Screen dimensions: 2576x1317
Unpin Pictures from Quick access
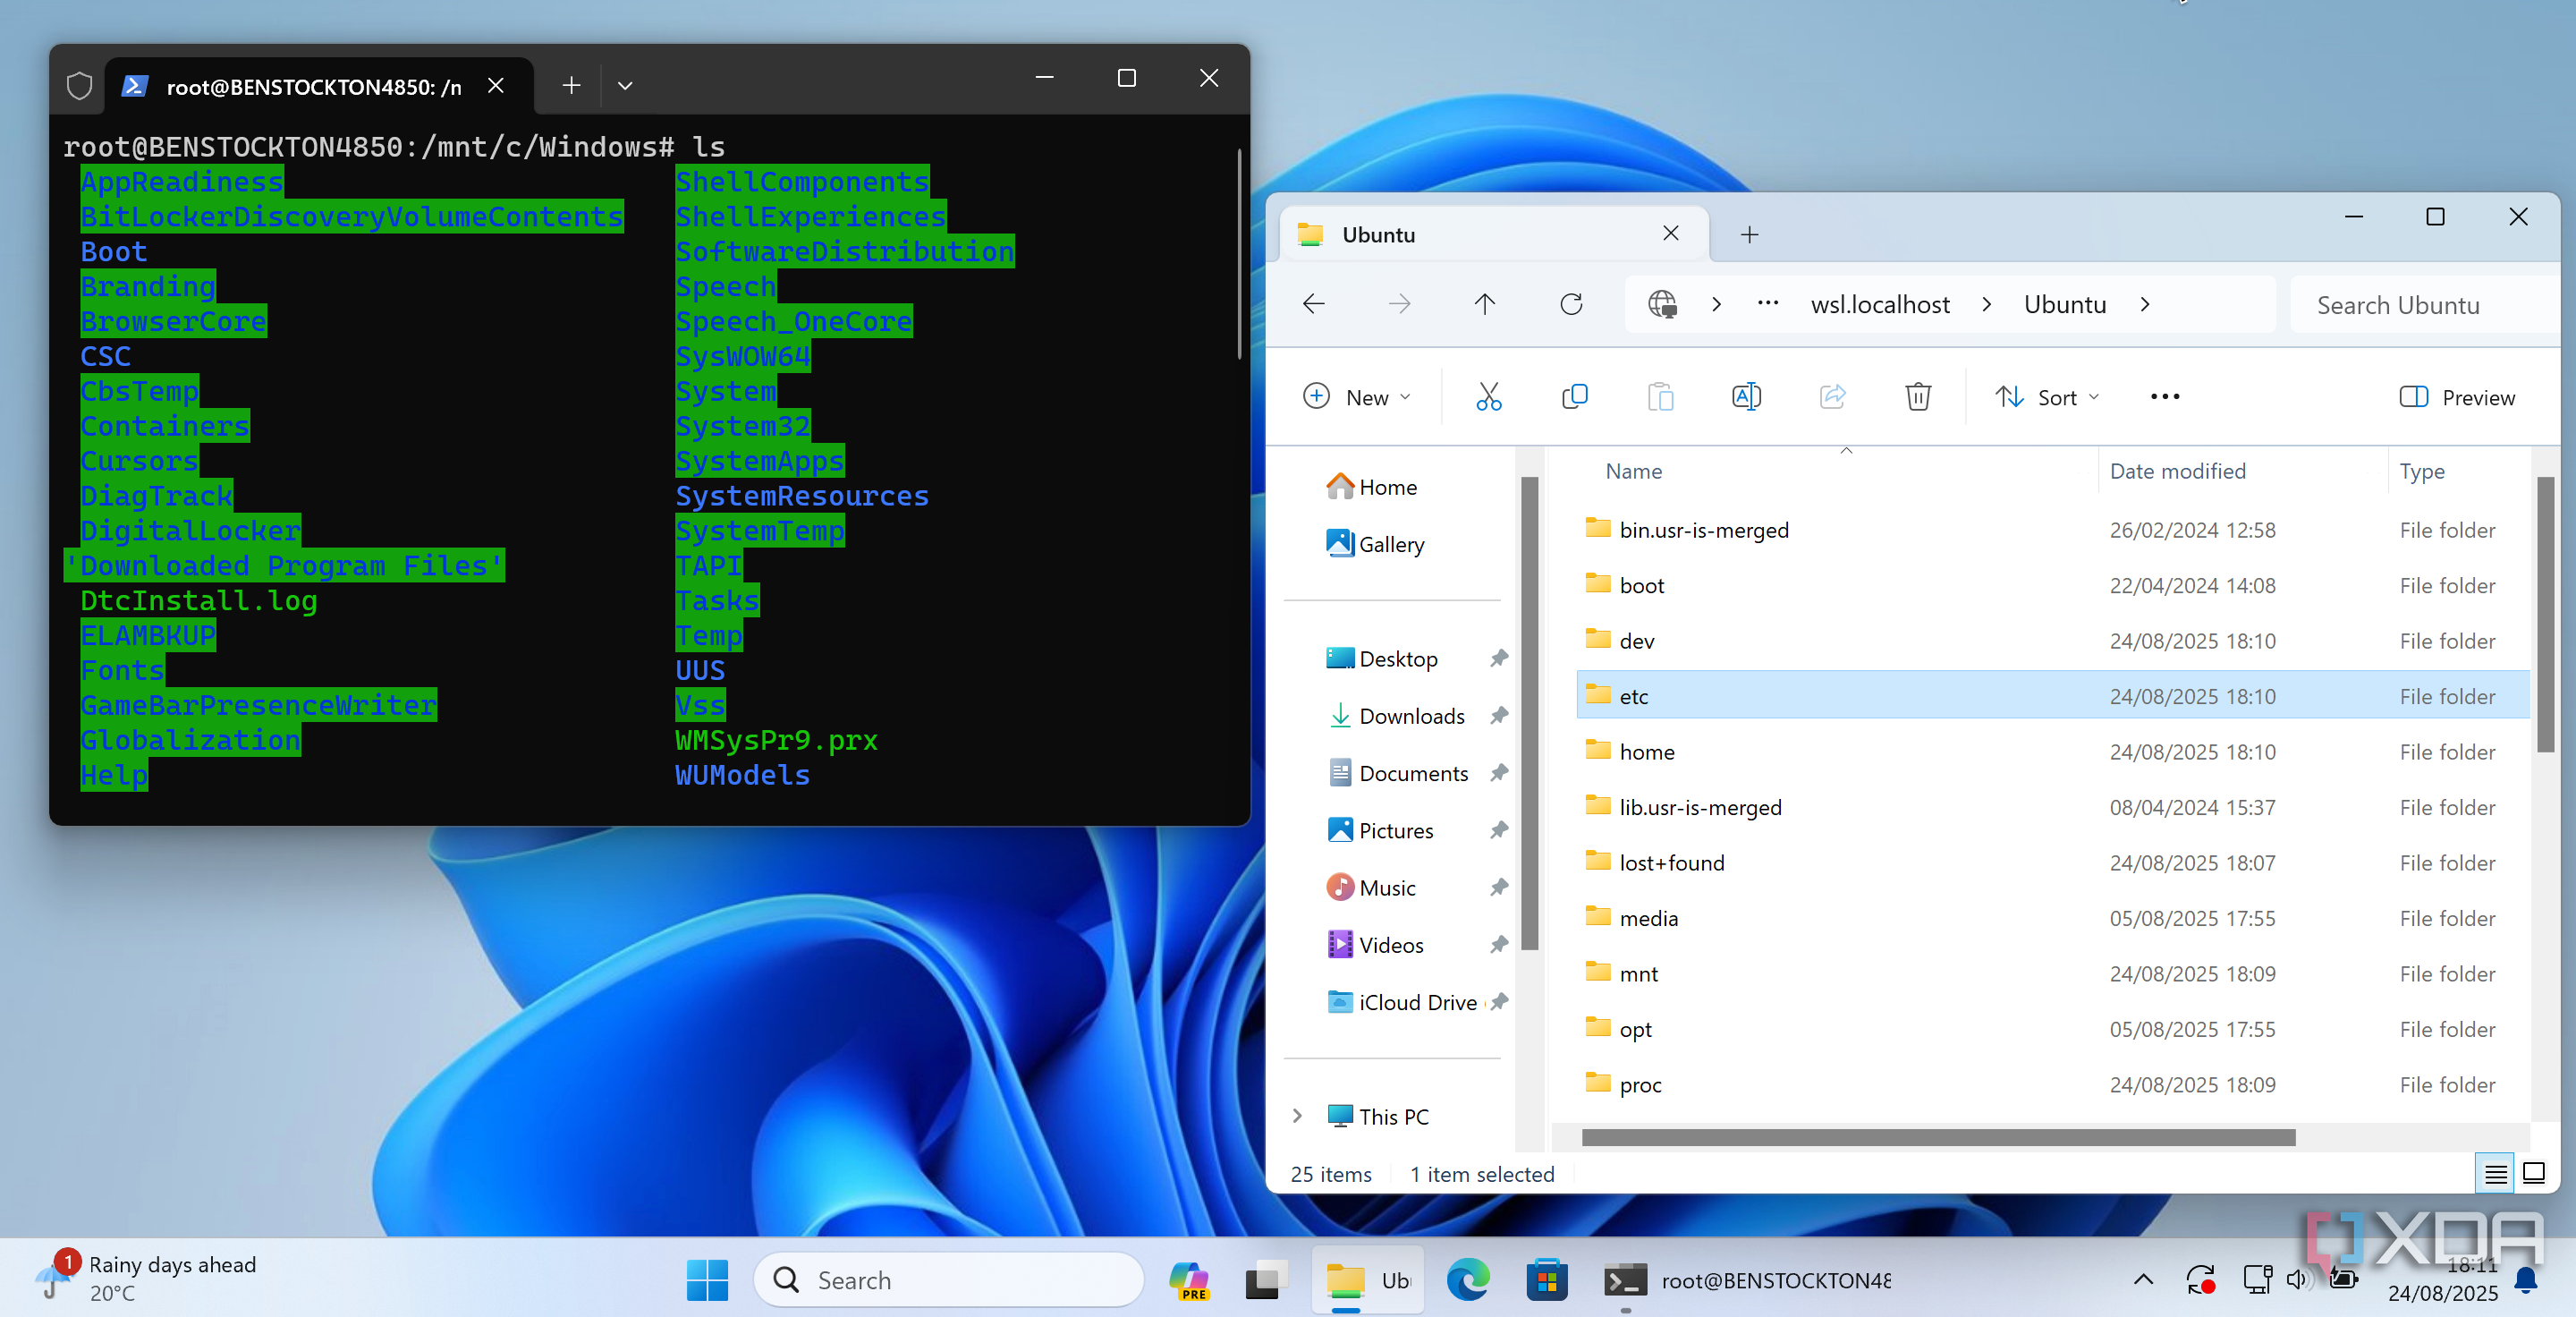coord(1498,829)
